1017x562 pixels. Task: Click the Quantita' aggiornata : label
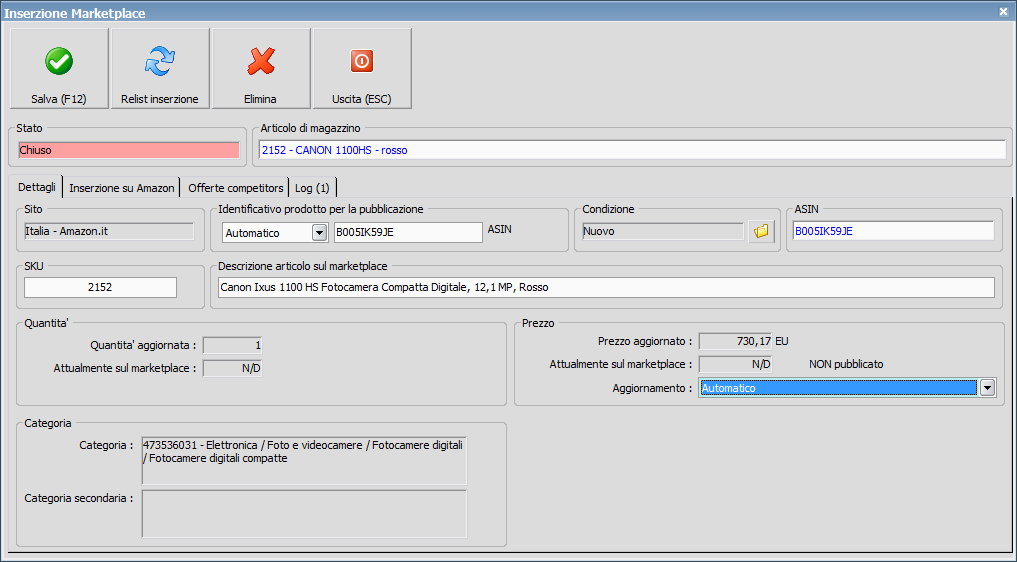pyautogui.click(x=143, y=345)
